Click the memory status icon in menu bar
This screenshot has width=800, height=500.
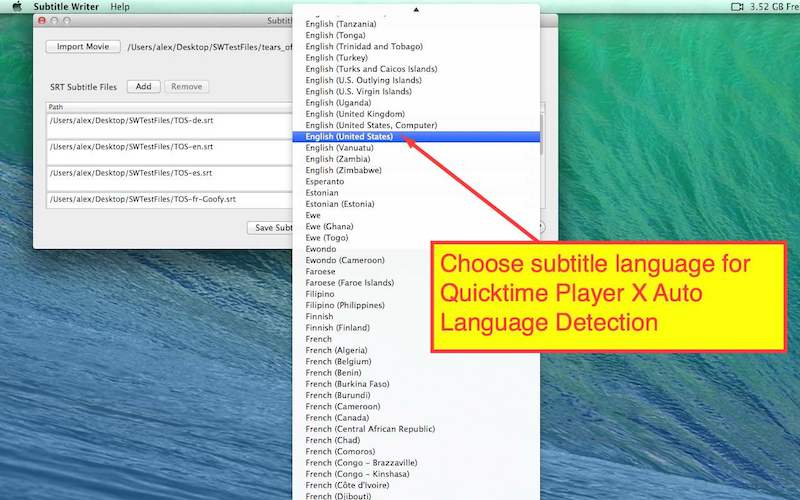[737, 7]
